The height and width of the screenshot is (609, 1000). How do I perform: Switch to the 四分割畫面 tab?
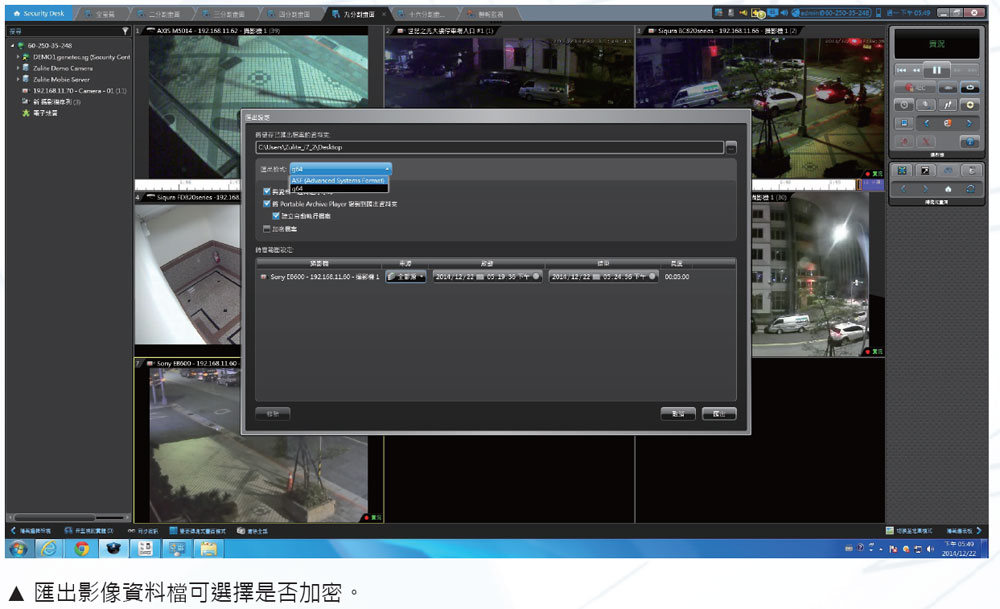click(291, 13)
